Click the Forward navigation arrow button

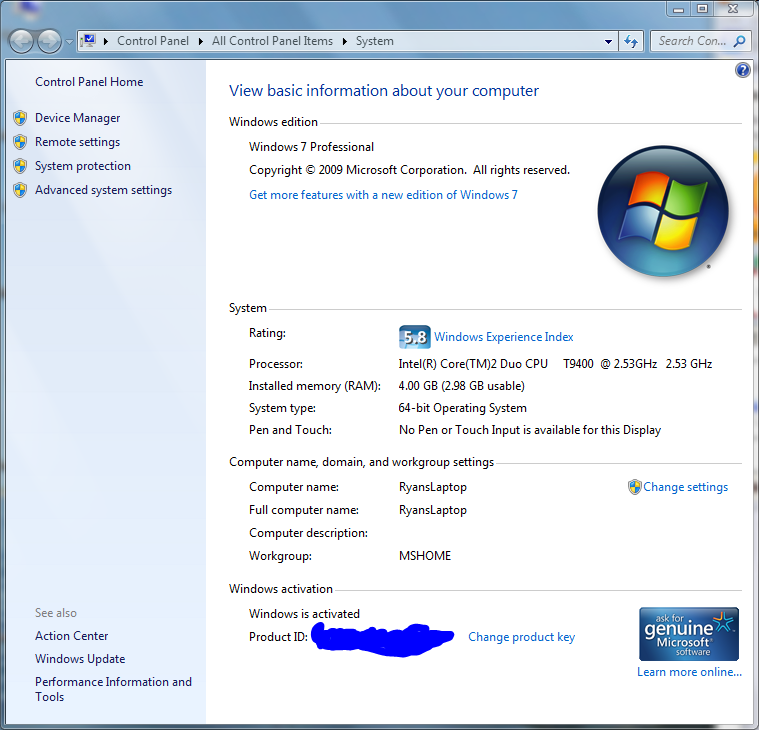pyautogui.click(x=49, y=41)
